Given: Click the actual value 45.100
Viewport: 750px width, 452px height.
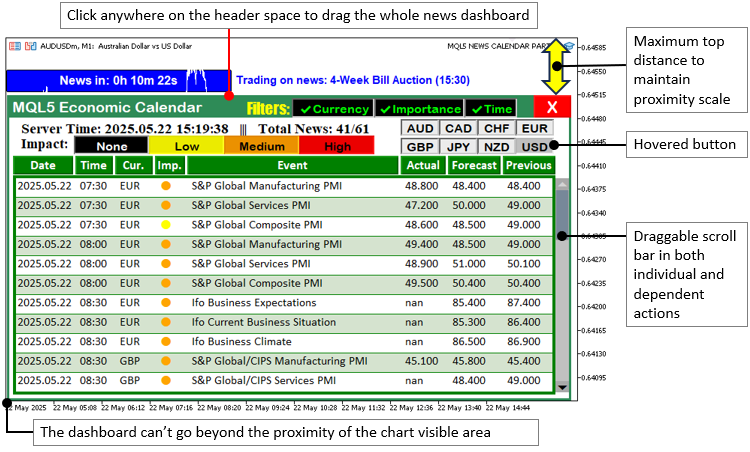Looking at the screenshot, I should point(421,361).
